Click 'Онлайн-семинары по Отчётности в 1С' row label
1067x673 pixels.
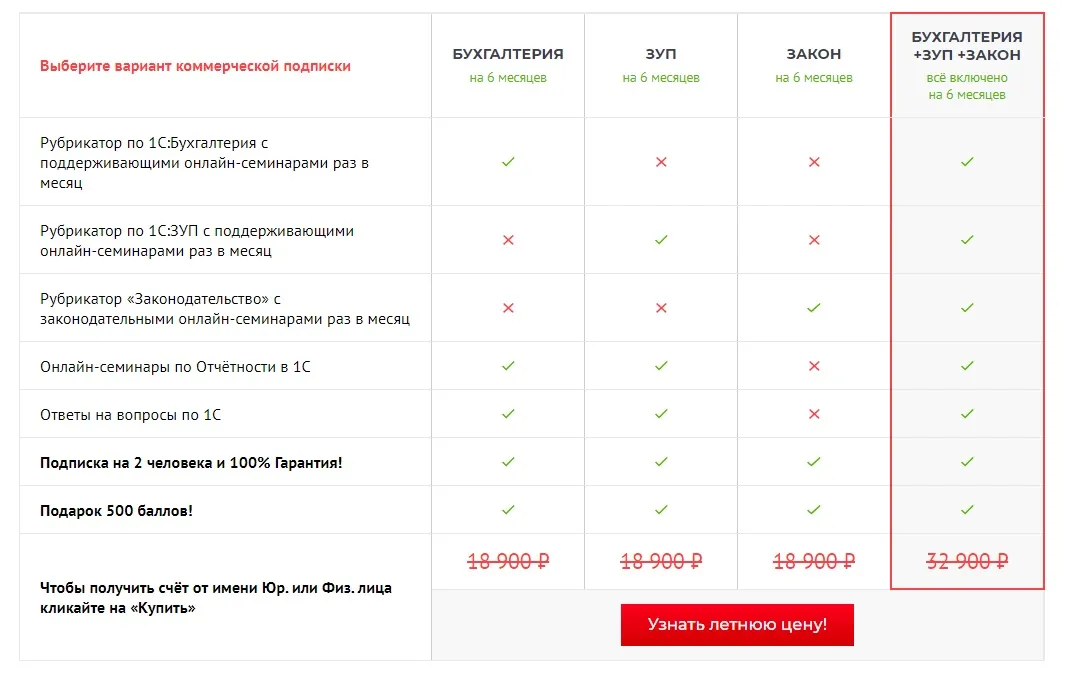tap(175, 367)
